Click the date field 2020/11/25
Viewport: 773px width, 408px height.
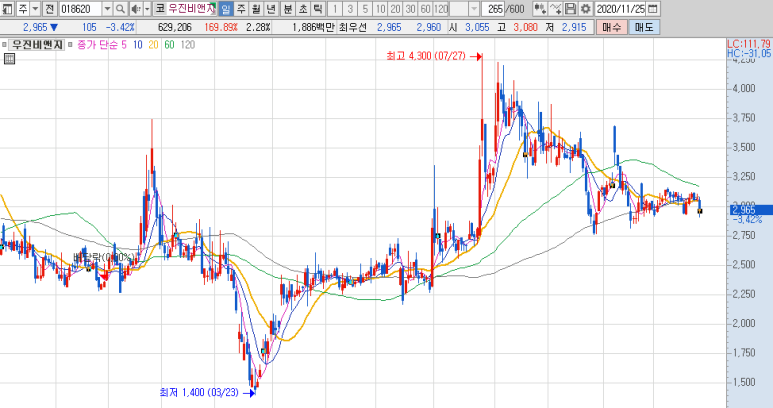click(x=620, y=8)
